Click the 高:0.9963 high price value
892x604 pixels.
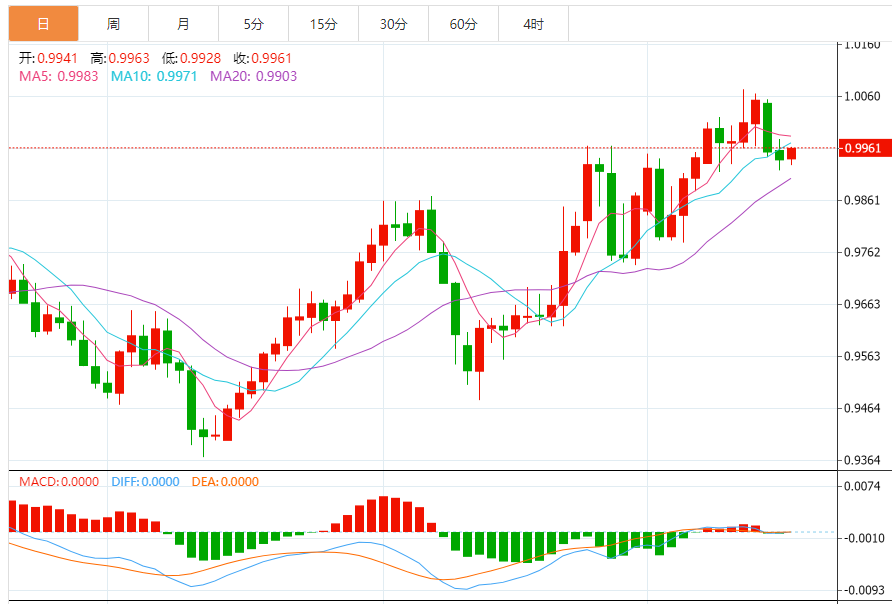(x=120, y=58)
